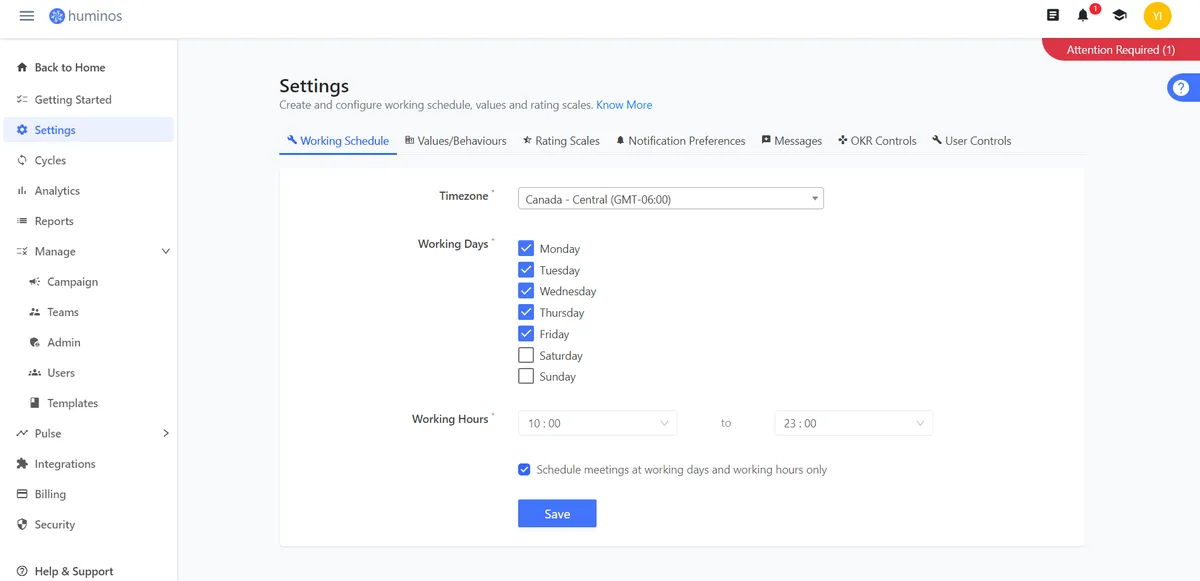1200x581 pixels.
Task: Click the notifications bell icon
Action: (x=1083, y=15)
